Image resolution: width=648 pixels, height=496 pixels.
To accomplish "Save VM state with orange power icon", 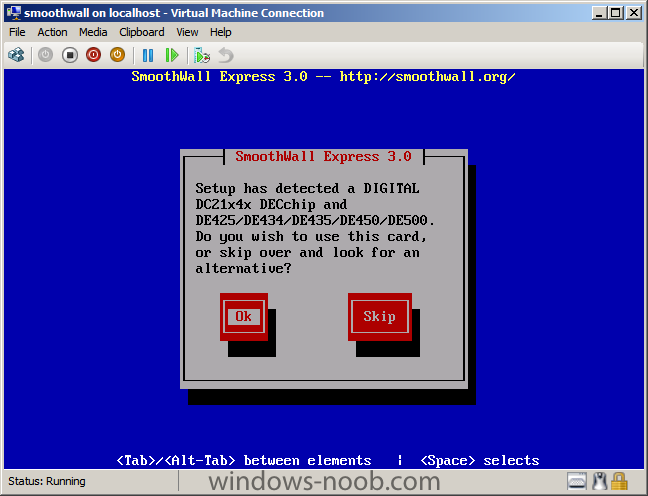I will pos(117,55).
